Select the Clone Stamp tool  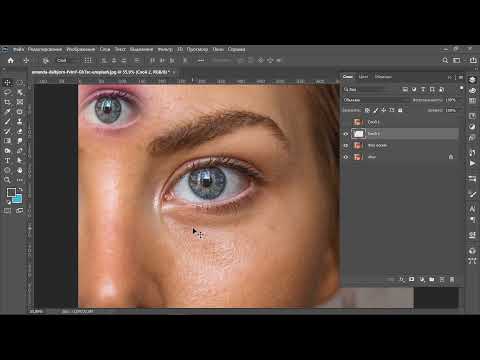click(x=20, y=121)
